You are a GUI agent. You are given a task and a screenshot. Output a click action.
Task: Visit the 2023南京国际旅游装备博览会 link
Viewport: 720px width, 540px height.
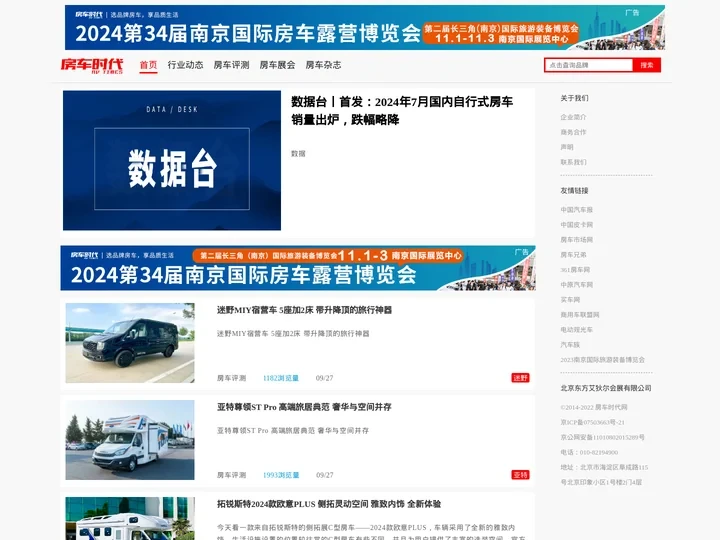(x=602, y=360)
